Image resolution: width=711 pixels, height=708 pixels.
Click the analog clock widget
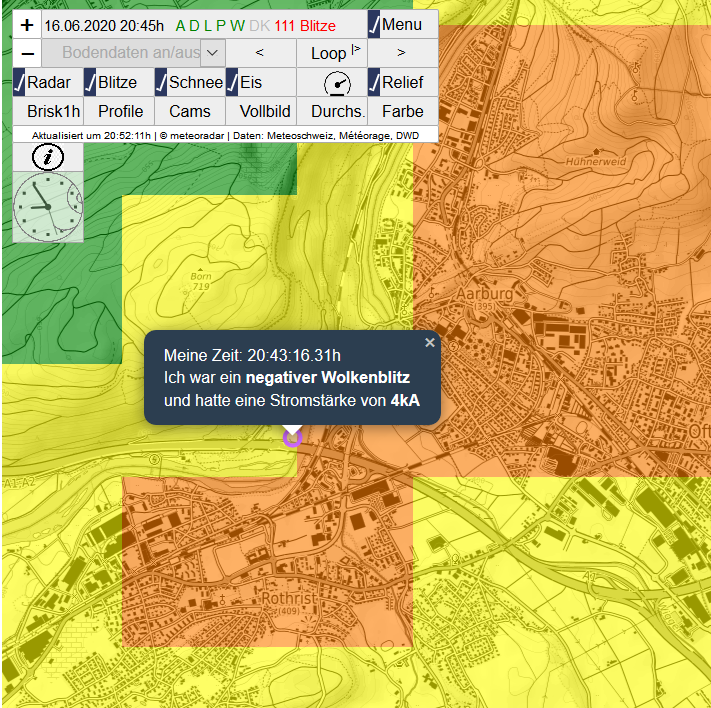(x=48, y=206)
